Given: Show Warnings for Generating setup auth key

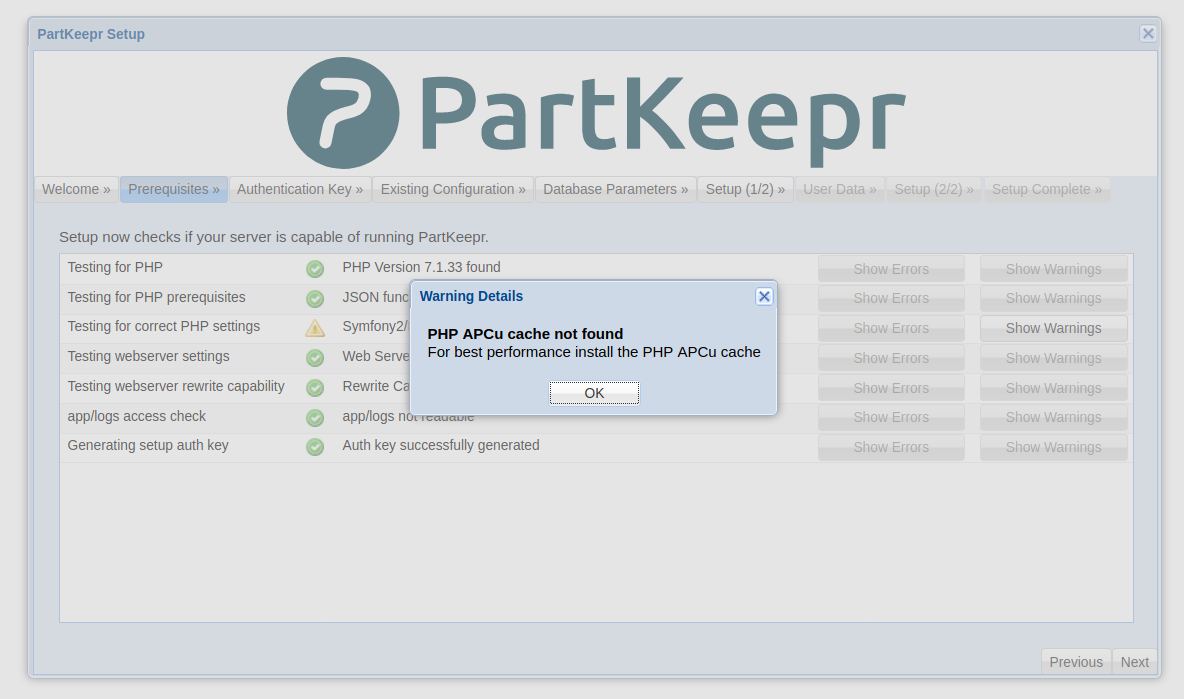Looking at the screenshot, I should [x=1053, y=447].
